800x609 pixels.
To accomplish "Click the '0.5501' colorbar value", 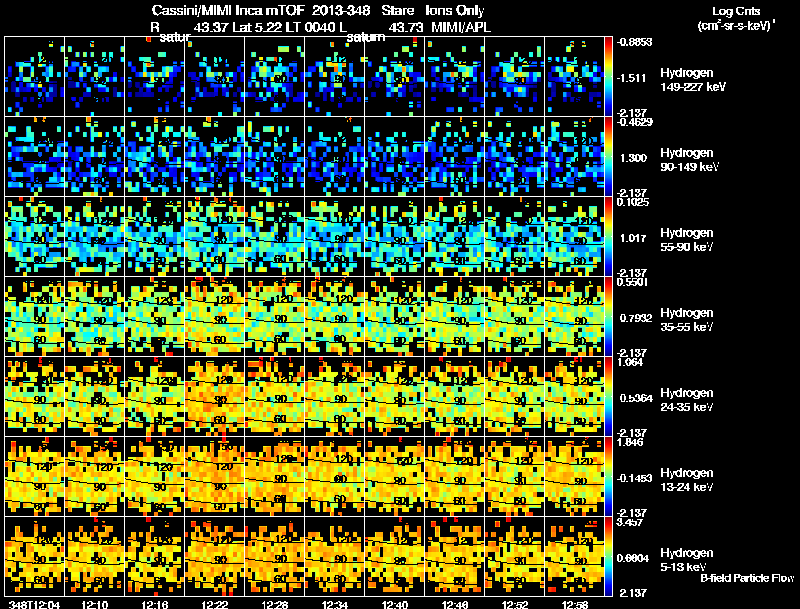I will [632, 282].
